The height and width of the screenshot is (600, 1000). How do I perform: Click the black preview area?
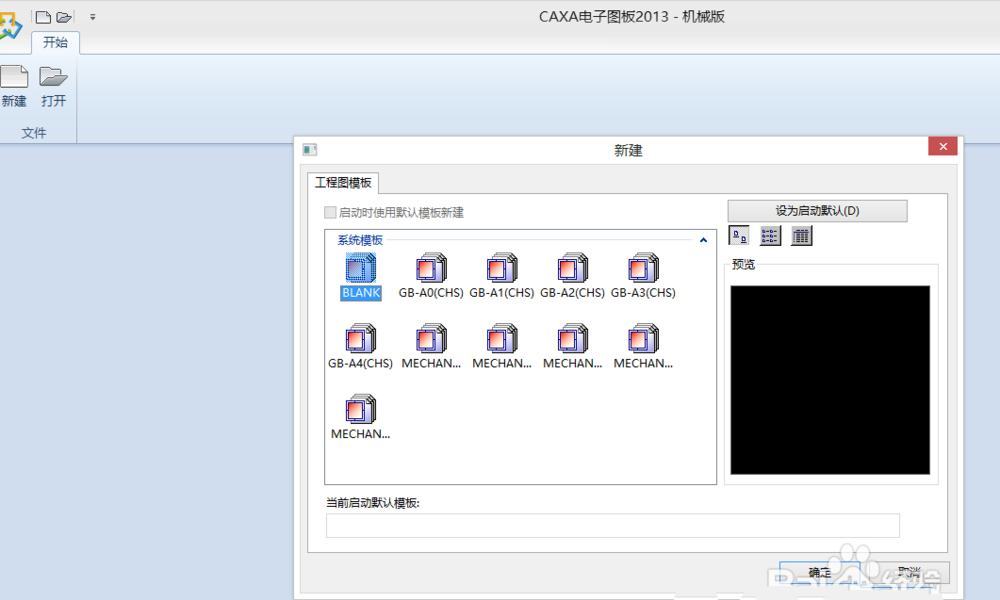click(830, 380)
